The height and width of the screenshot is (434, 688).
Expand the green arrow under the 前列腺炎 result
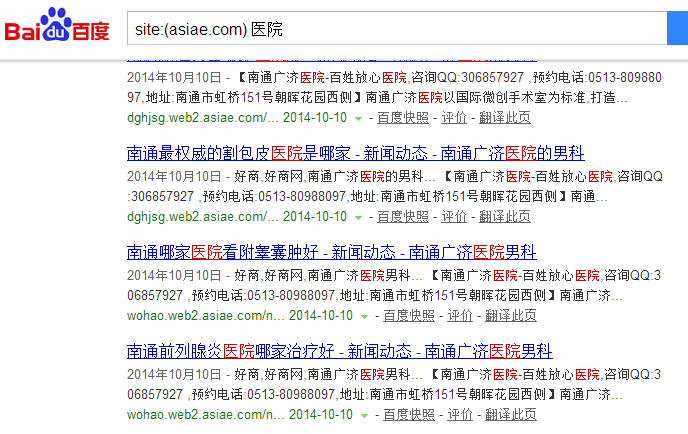365,415
